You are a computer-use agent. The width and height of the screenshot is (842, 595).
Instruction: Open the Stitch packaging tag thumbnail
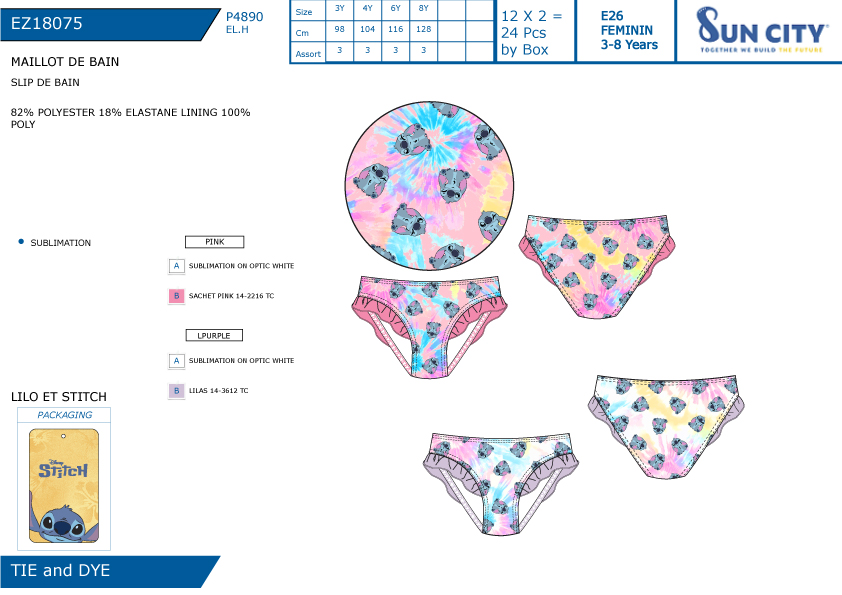[64, 485]
